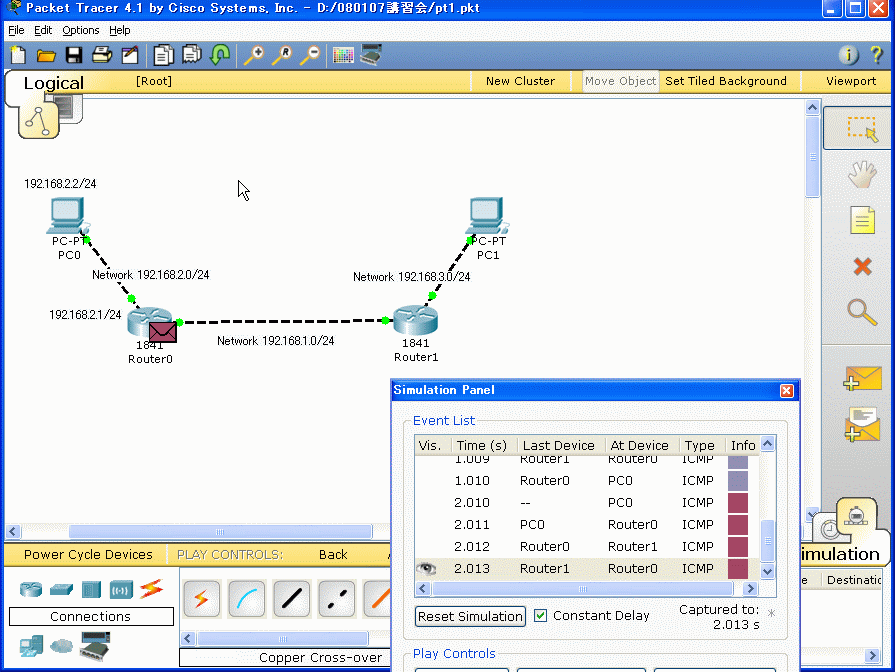
Task: Click the Power Cycle Devices button
Action: coord(88,554)
